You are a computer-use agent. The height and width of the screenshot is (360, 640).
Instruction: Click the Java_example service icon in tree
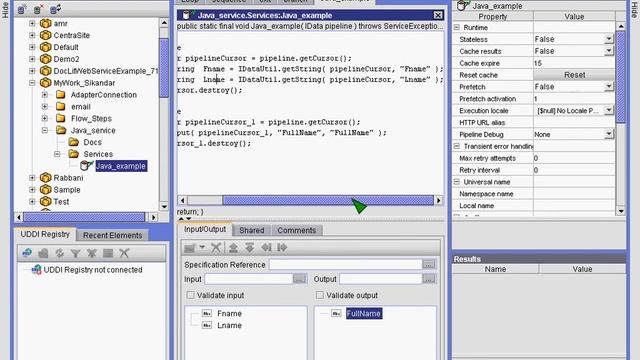tap(86, 165)
